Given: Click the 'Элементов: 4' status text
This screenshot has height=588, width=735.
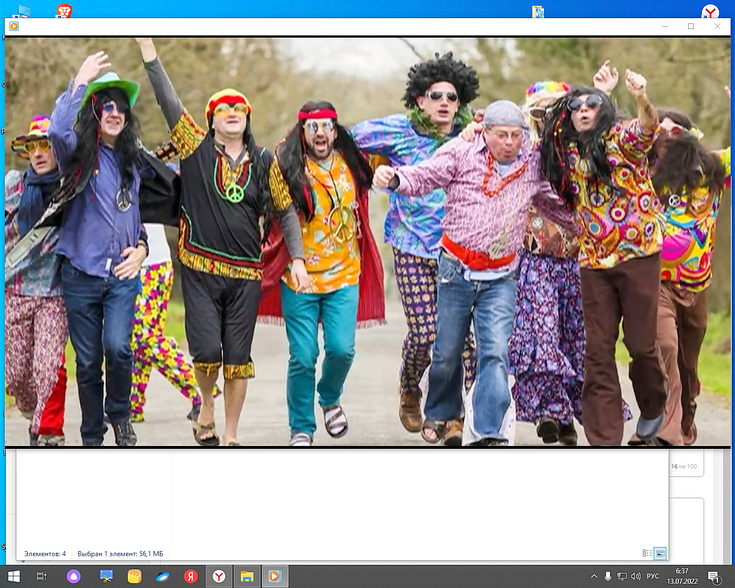Looking at the screenshot, I should coord(45,554).
